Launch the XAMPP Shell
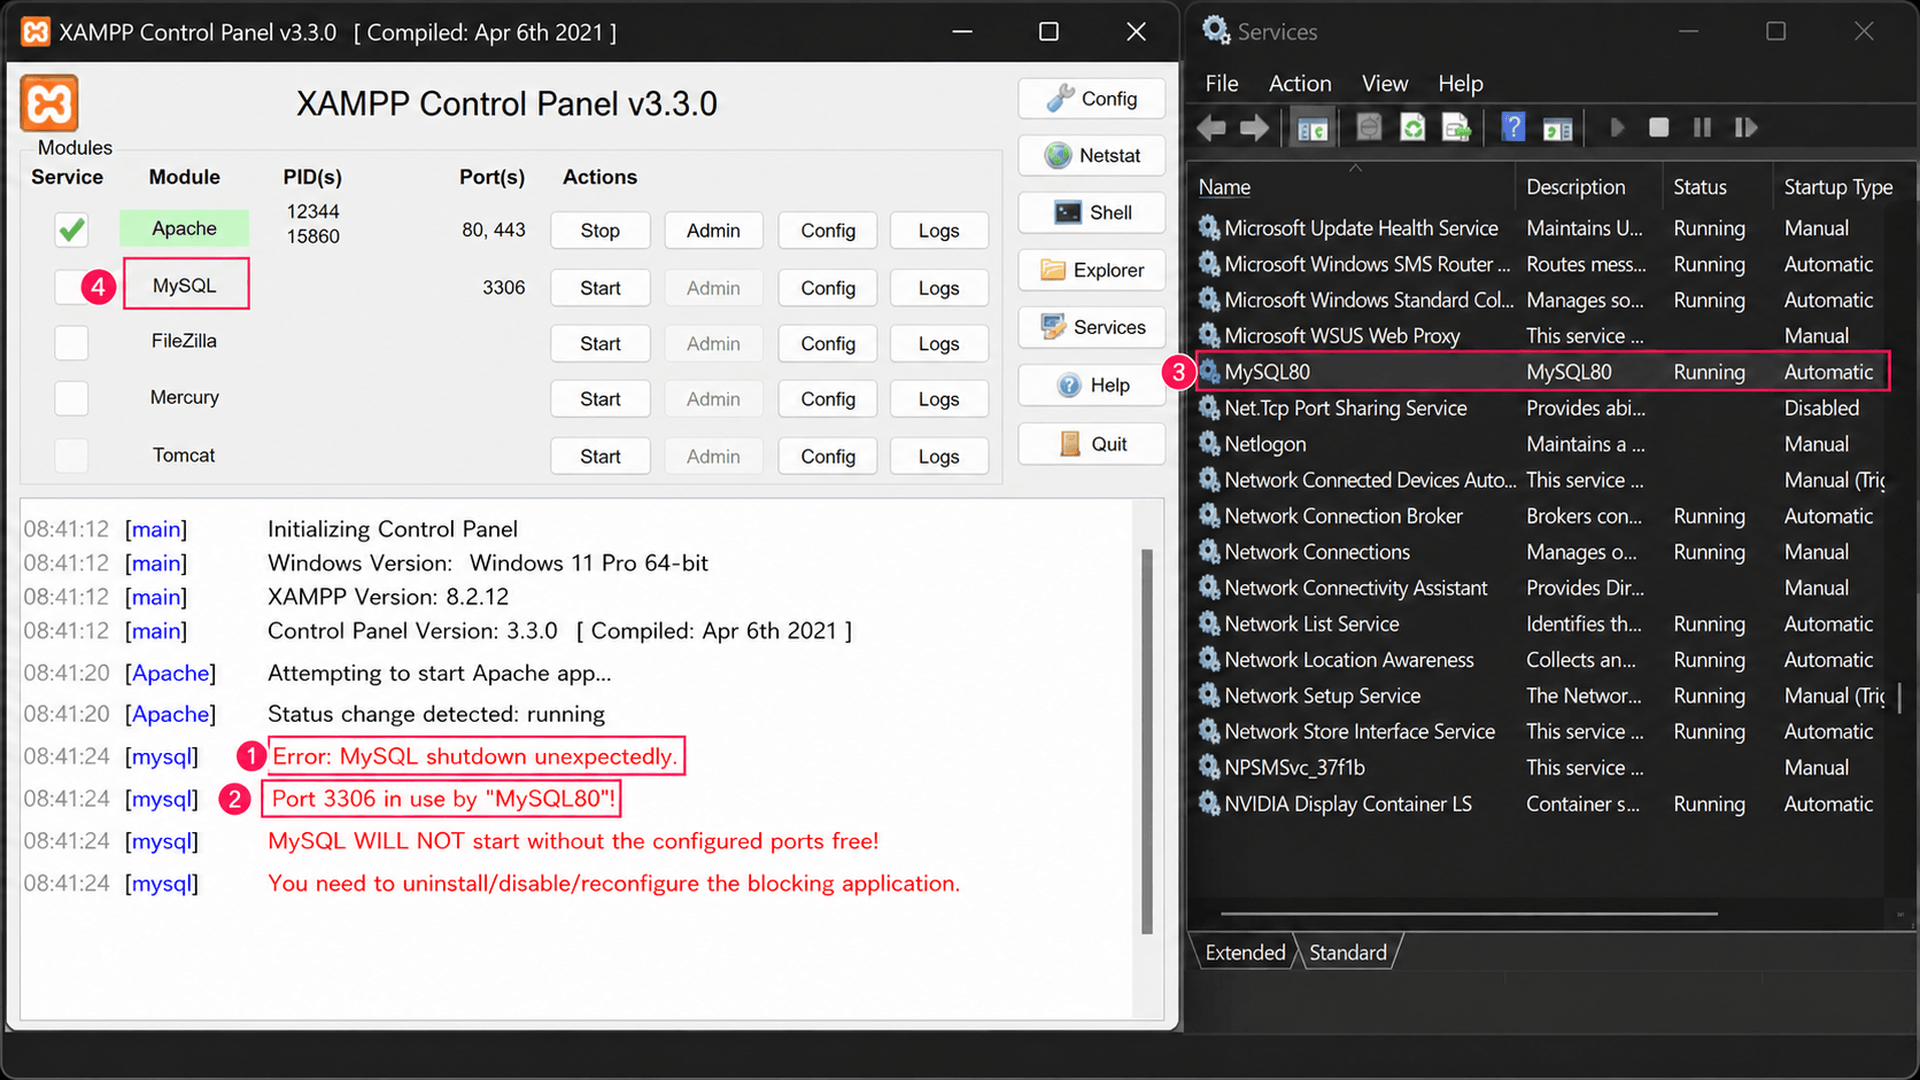Image resolution: width=1920 pixels, height=1080 pixels. pos(1092,212)
